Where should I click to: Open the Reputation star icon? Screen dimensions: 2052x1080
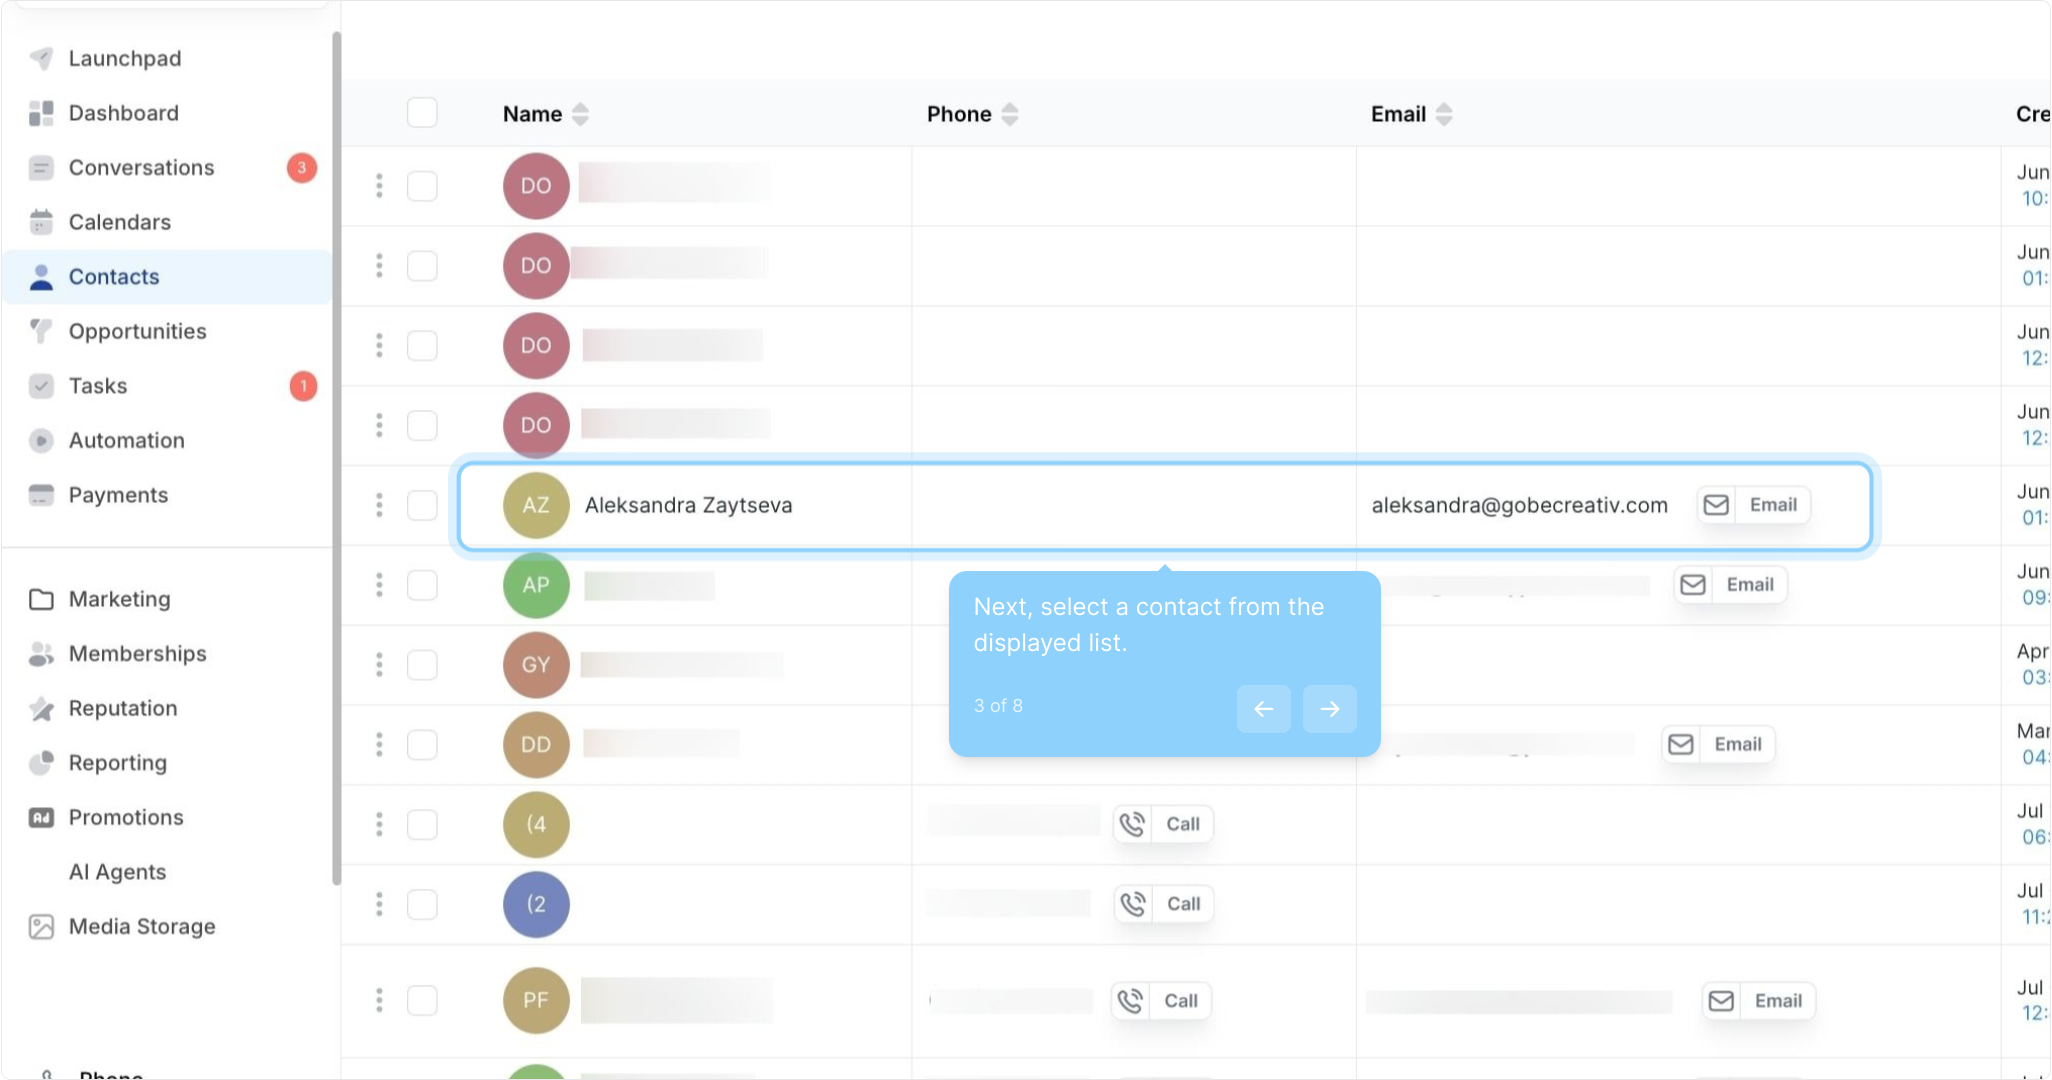tap(41, 709)
